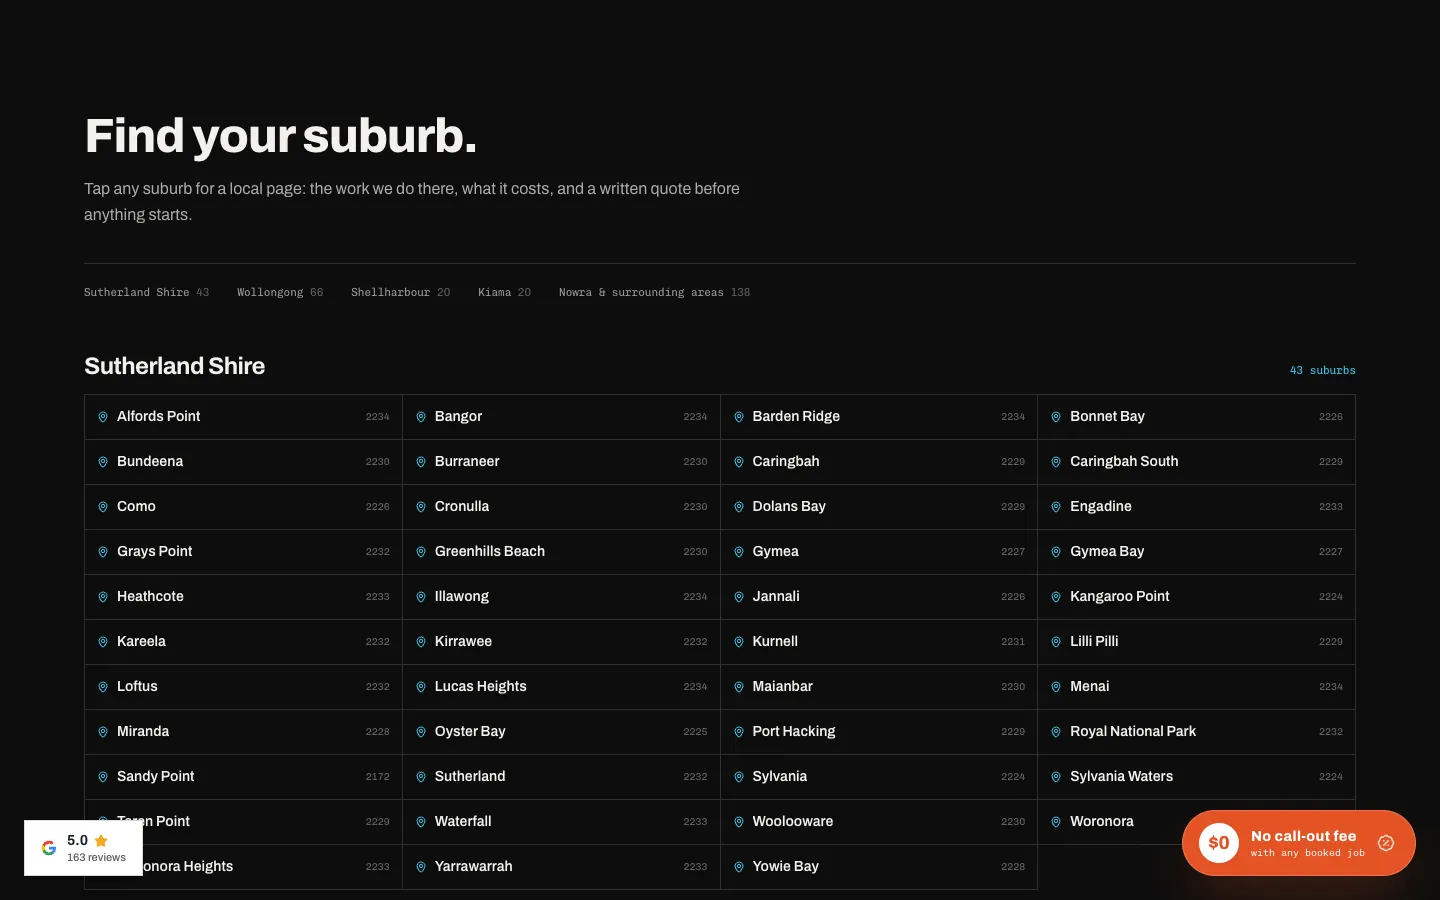Open the Maianbar suburb page
Screen dimensions: 1440x900
(879, 687)
